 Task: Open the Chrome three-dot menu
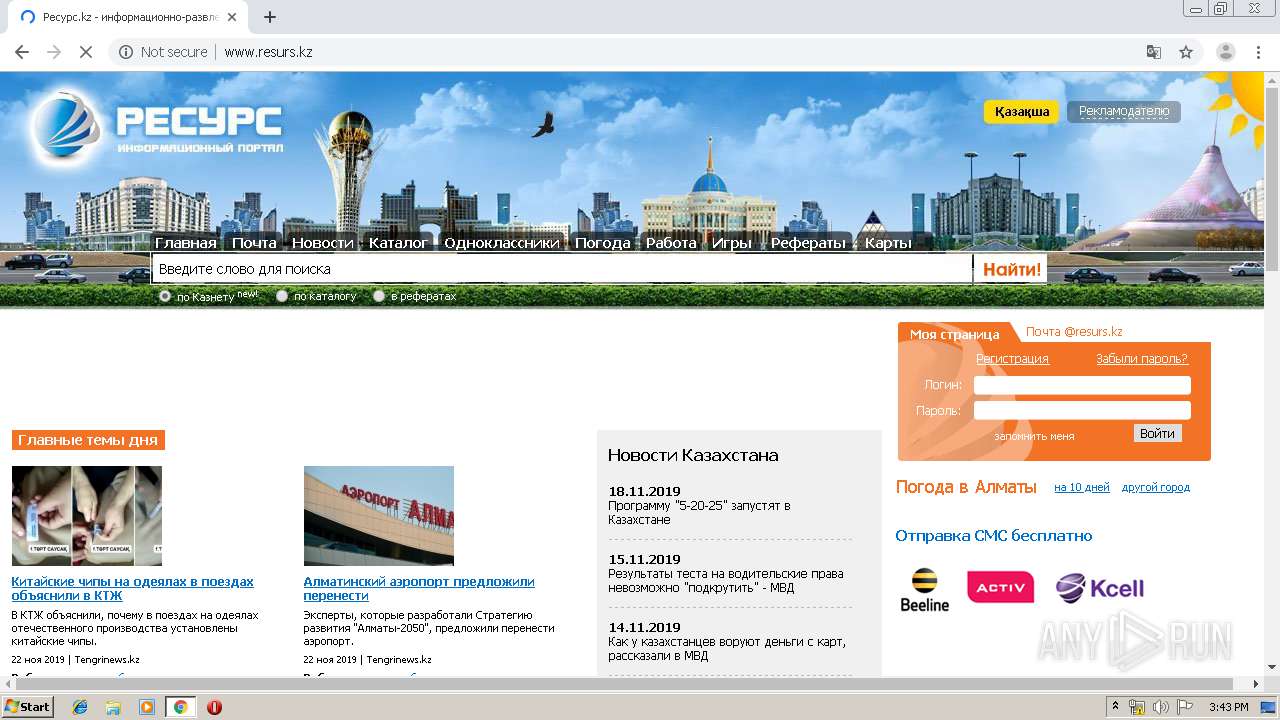[1258, 52]
